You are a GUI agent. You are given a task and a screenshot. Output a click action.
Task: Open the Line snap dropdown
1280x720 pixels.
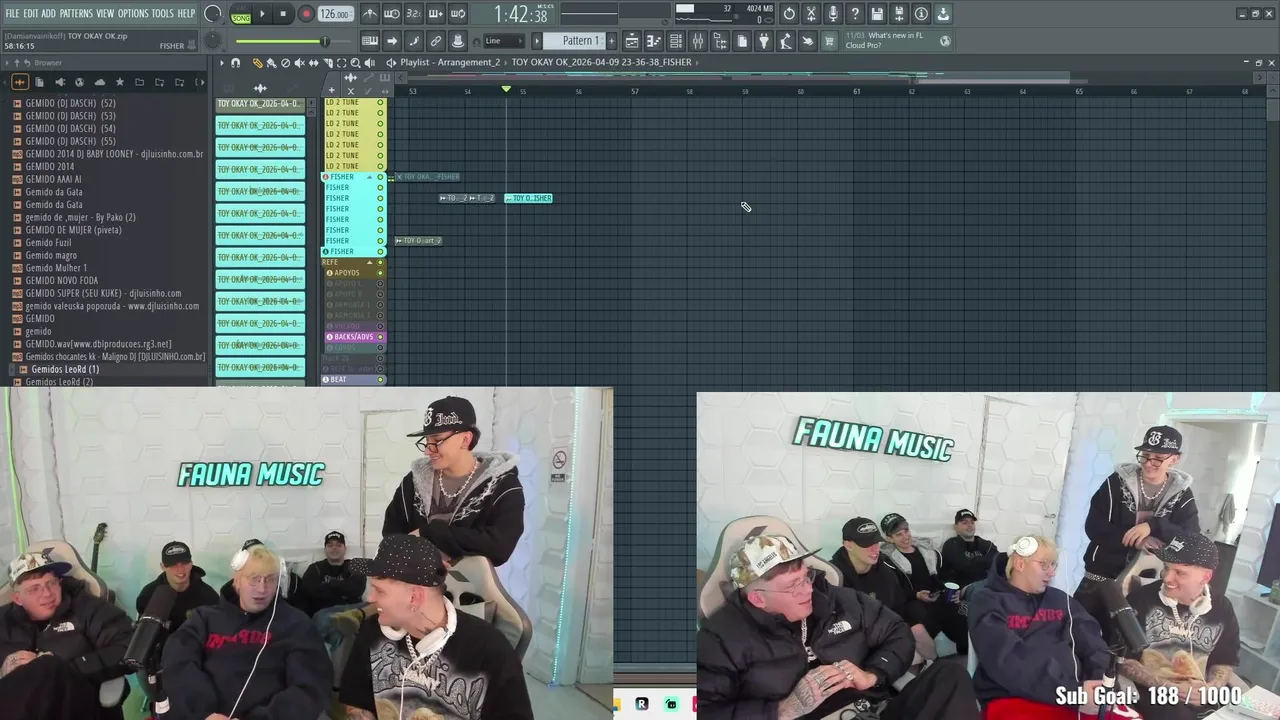(x=504, y=41)
